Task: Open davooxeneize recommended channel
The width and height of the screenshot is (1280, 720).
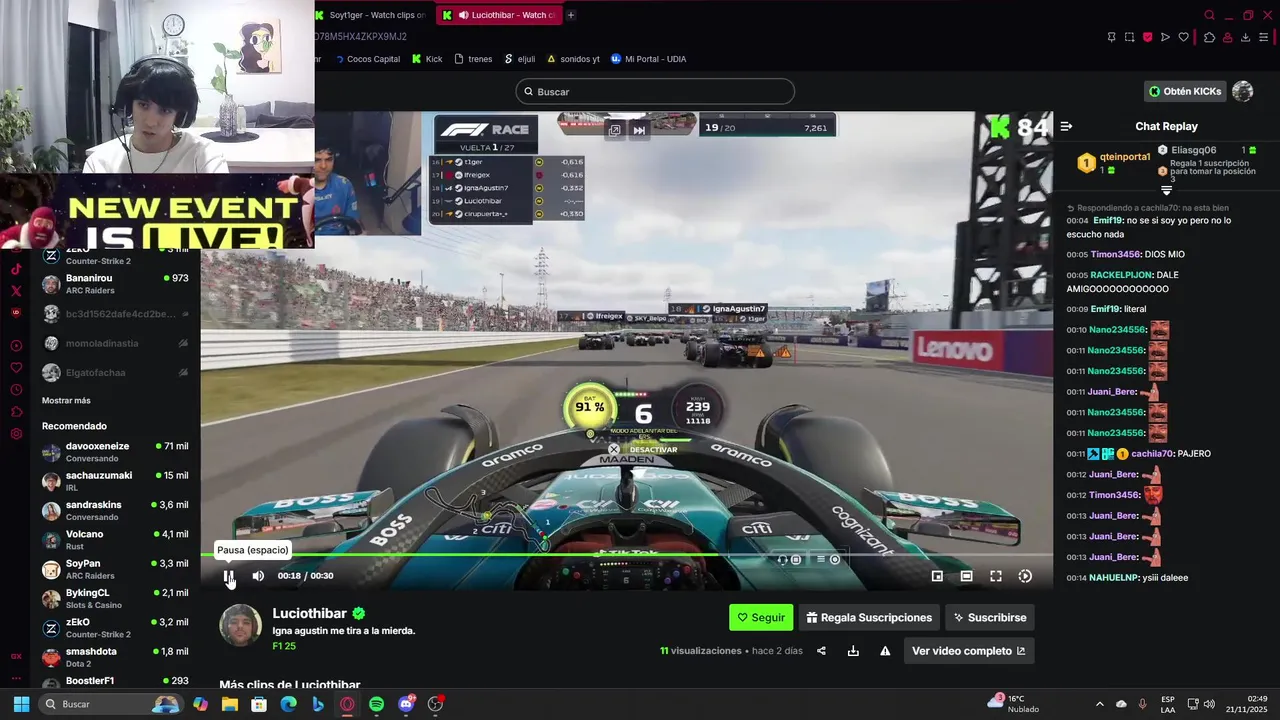Action: tap(115, 452)
